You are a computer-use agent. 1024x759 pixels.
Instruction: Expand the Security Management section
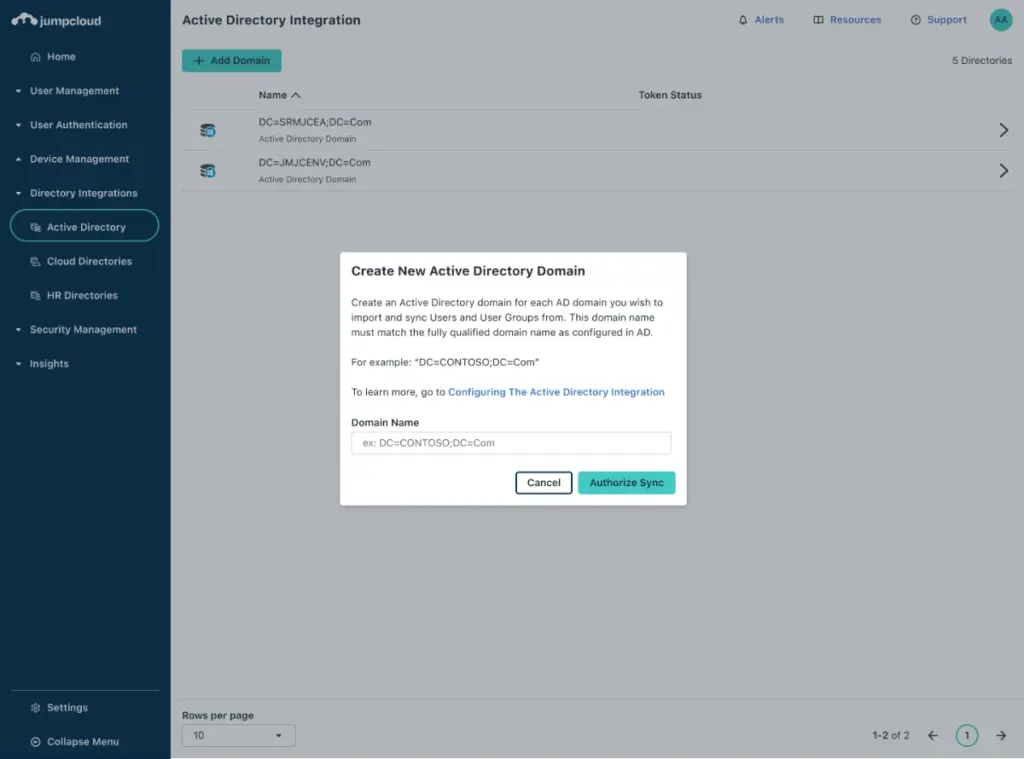(83, 329)
